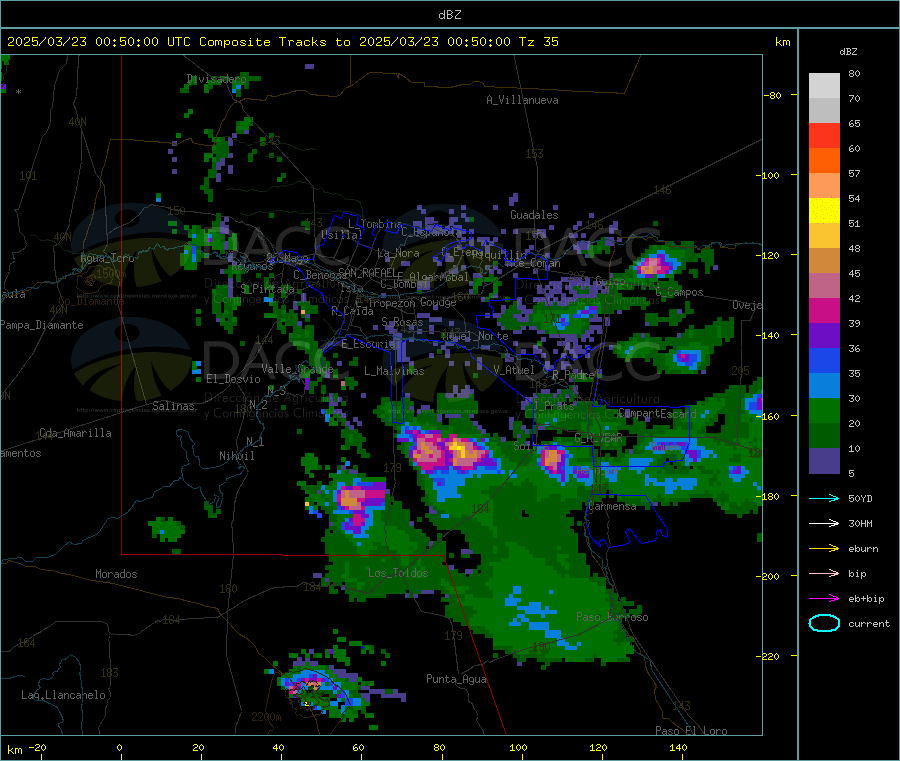Click the 'Cda_Amarilla' map label

coord(75,433)
